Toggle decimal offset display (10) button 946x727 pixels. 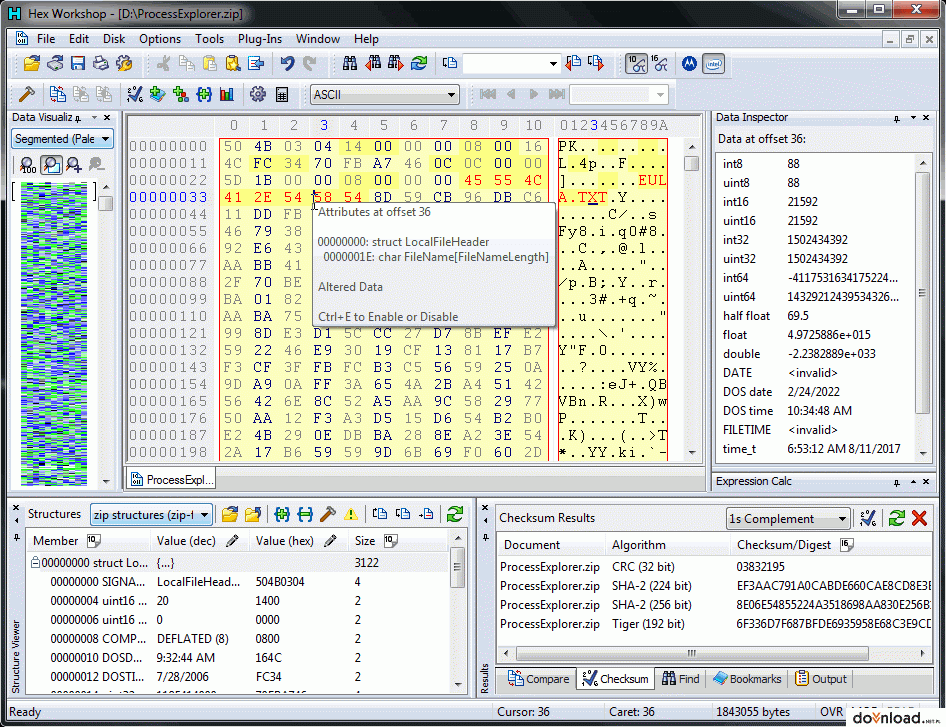pos(636,63)
